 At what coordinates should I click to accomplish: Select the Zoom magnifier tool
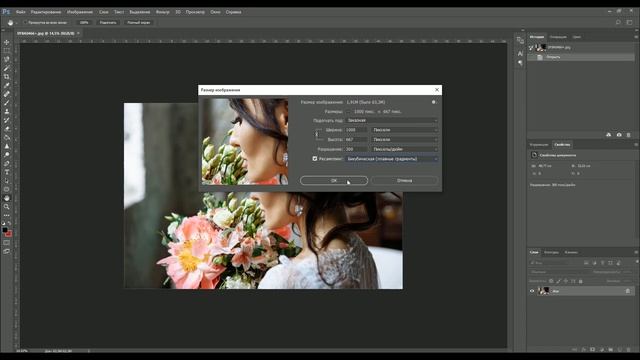pyautogui.click(x=7, y=207)
